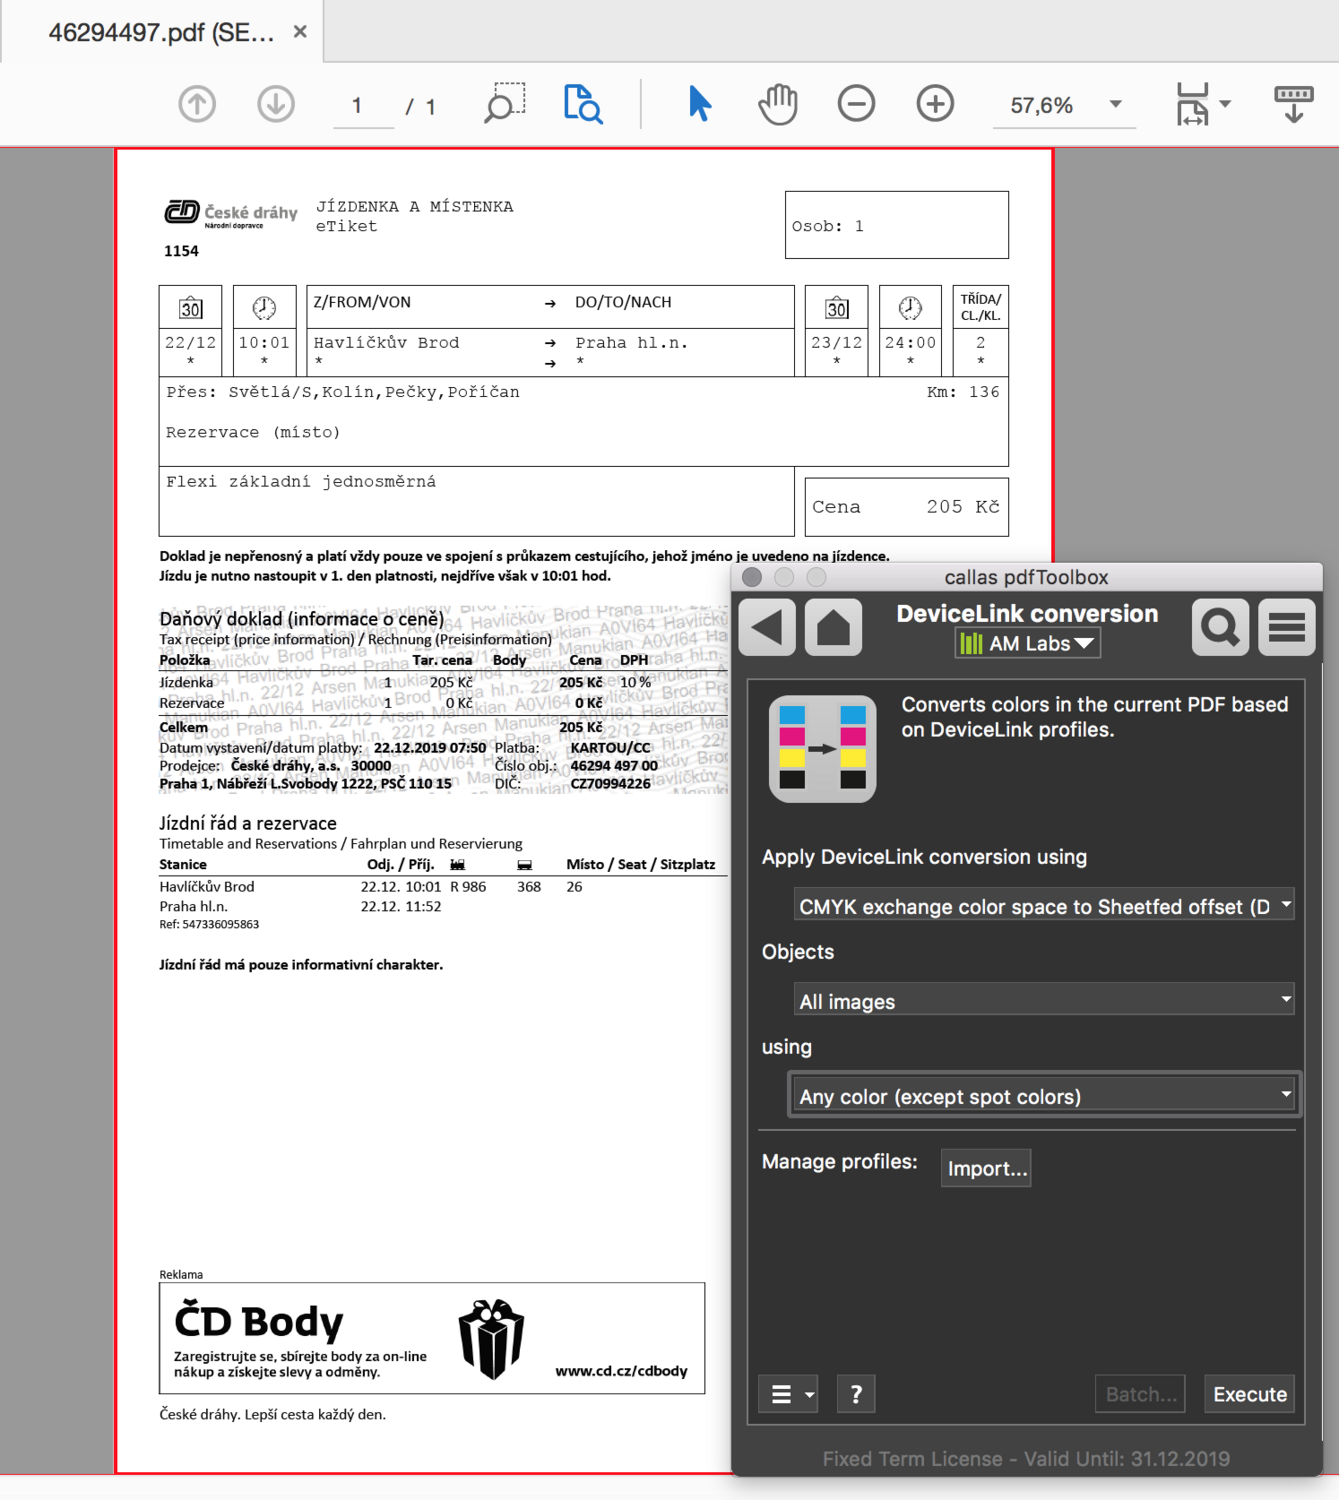Go back in pdfToolbox panel

point(767,627)
